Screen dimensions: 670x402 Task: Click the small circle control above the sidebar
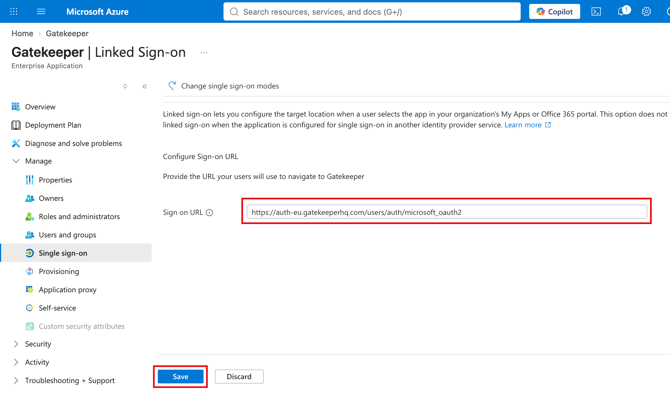click(125, 86)
